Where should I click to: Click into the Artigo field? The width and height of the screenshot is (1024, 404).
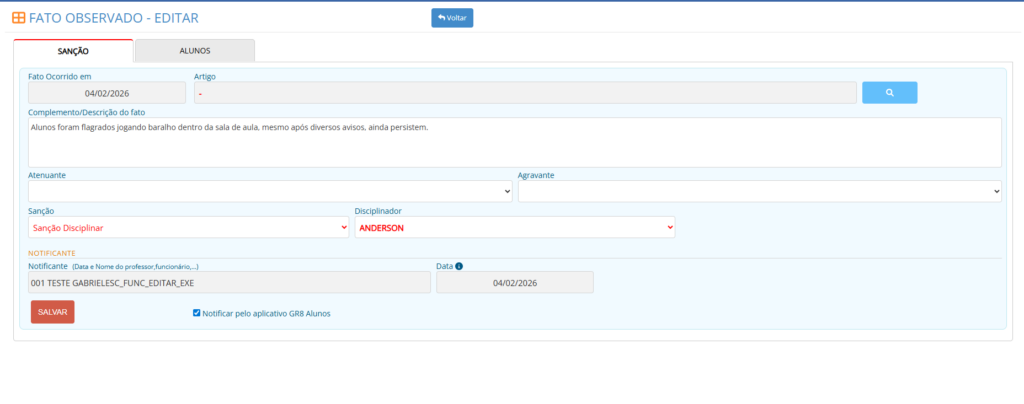[x=524, y=93]
